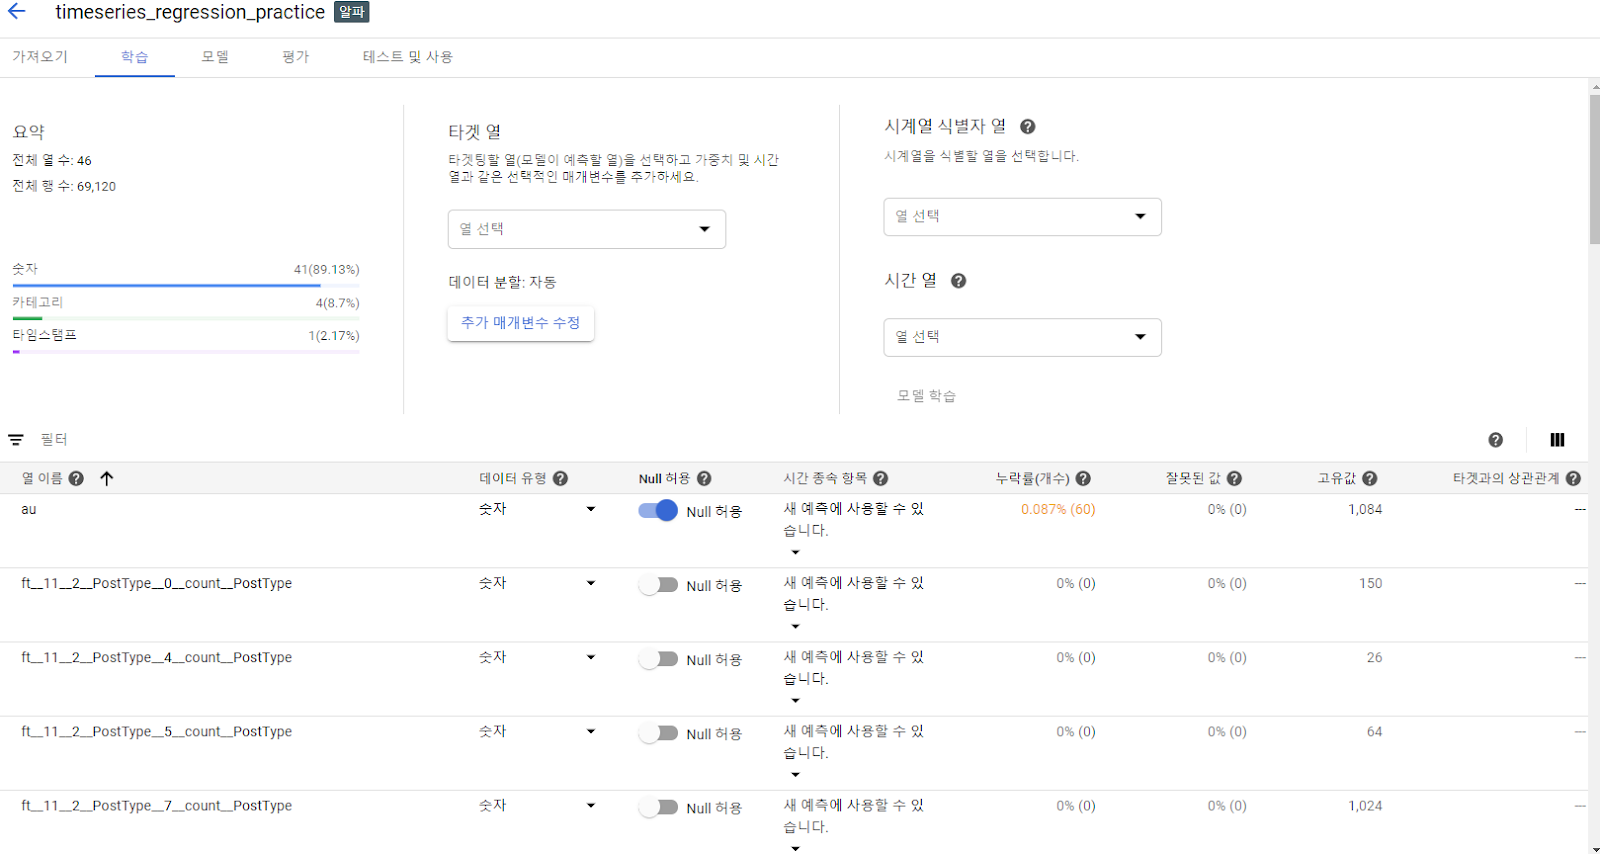Open help for 열 이름 column header

tap(76, 479)
